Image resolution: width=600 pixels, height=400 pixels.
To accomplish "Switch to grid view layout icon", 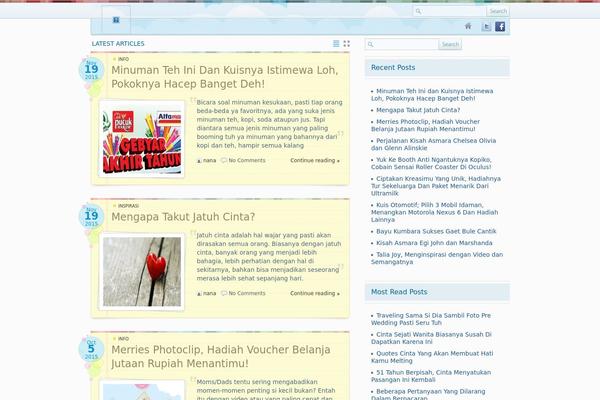I will (x=347, y=44).
